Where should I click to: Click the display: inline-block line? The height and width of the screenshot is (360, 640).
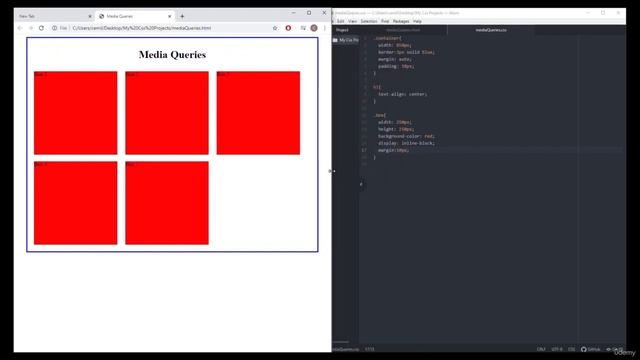tap(406, 143)
